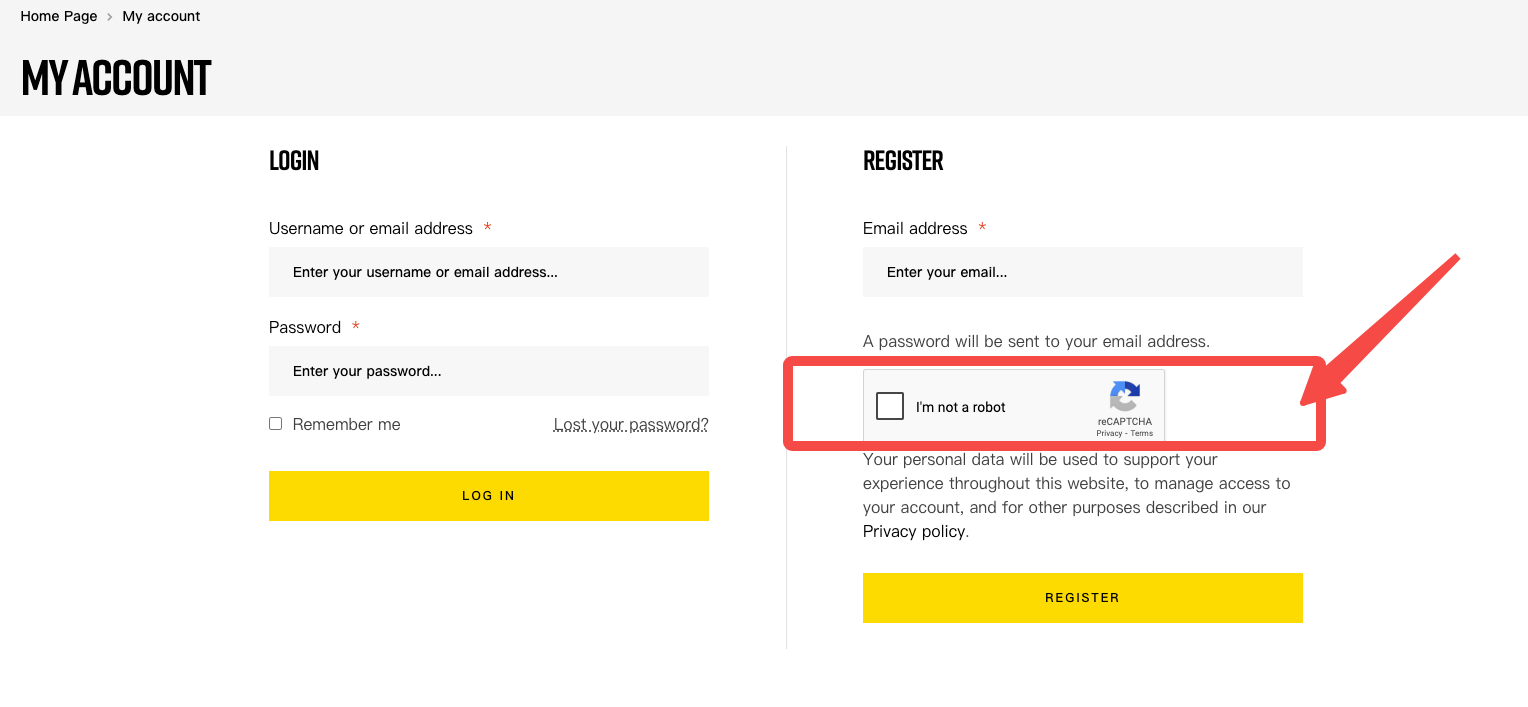The image size is (1528, 707).
Task: Open the Privacy policy link
Action: coord(914,532)
